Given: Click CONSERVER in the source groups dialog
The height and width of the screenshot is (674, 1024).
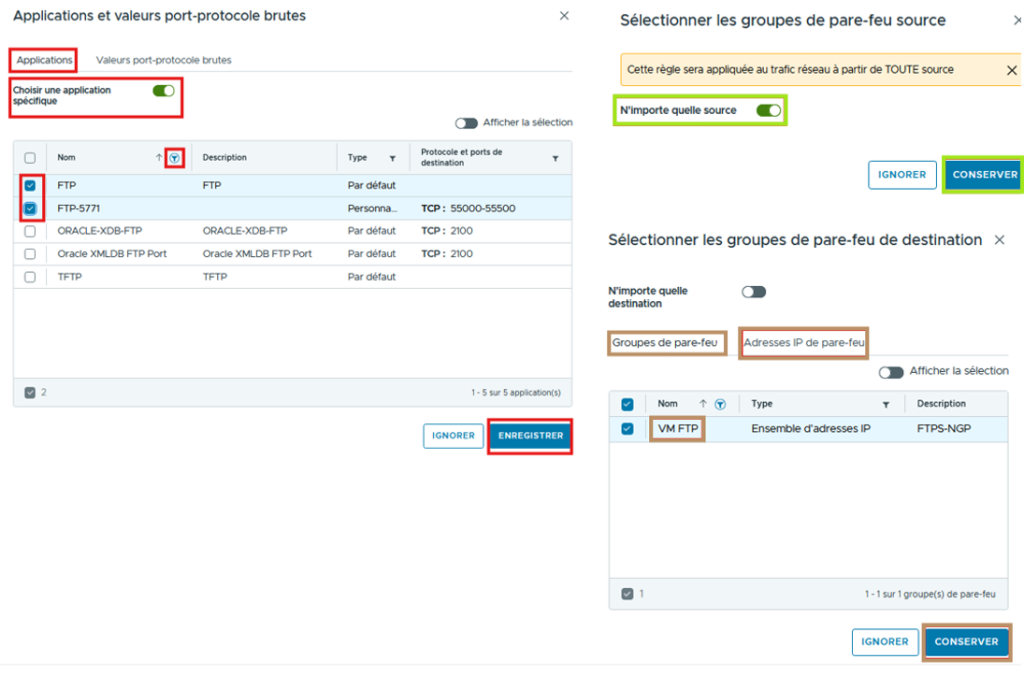Looking at the screenshot, I should click(x=984, y=175).
